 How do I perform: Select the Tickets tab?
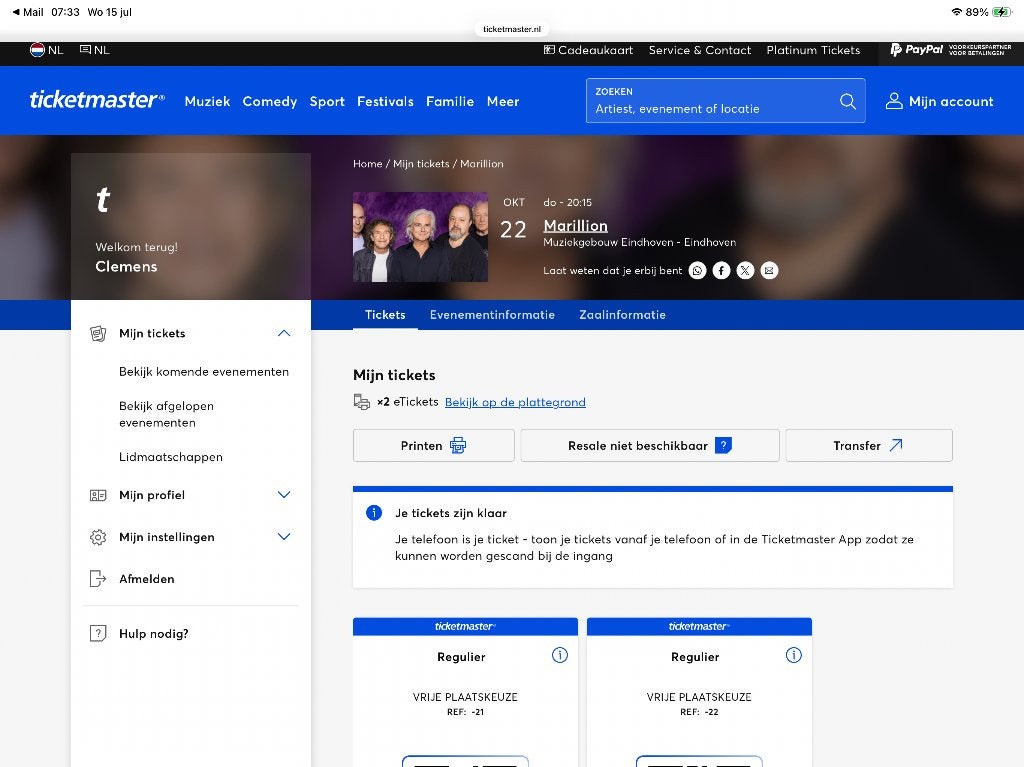point(385,315)
